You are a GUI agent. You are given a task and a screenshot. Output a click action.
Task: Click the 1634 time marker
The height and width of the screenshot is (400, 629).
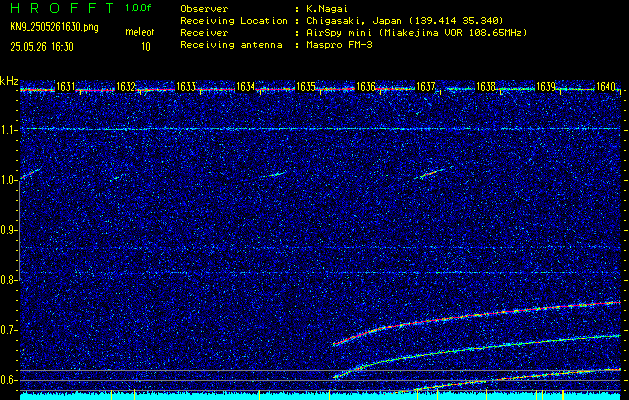click(x=246, y=86)
